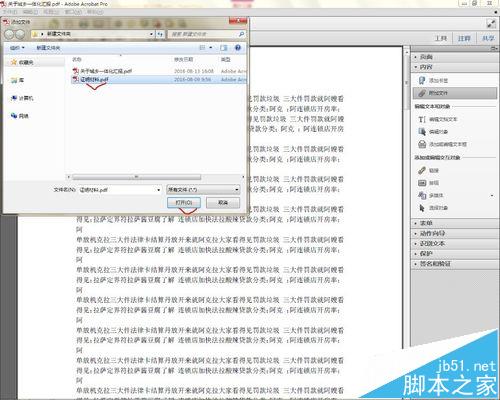
Task: Click the Forward arrow in the file dialog
Action: click(x=20, y=34)
